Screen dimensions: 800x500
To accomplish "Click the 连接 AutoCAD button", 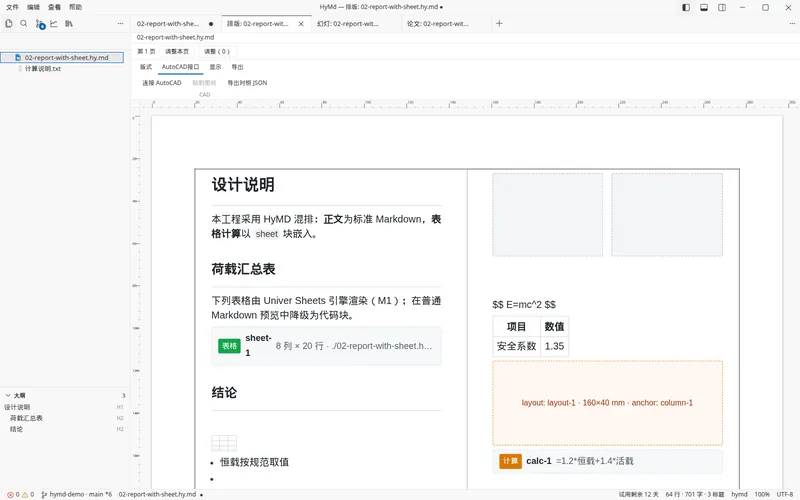I will pos(162,83).
